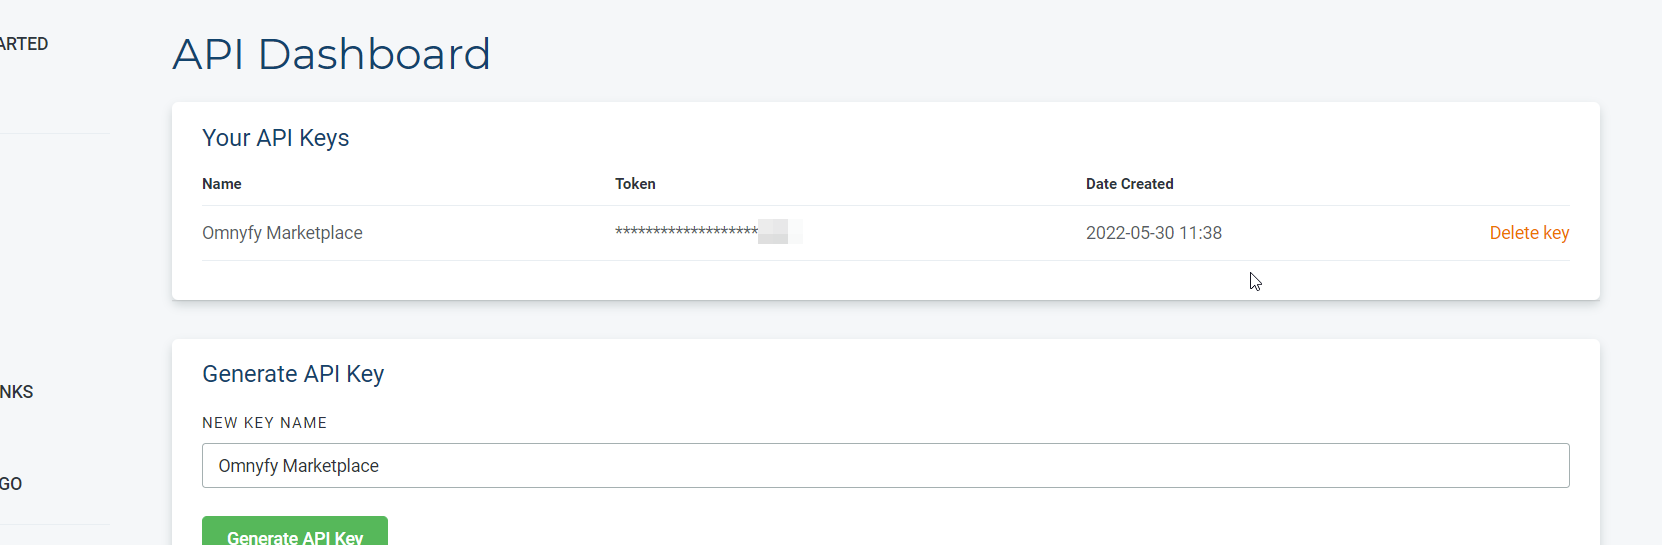Click the date 2022-05-30 11:38

(1154, 233)
